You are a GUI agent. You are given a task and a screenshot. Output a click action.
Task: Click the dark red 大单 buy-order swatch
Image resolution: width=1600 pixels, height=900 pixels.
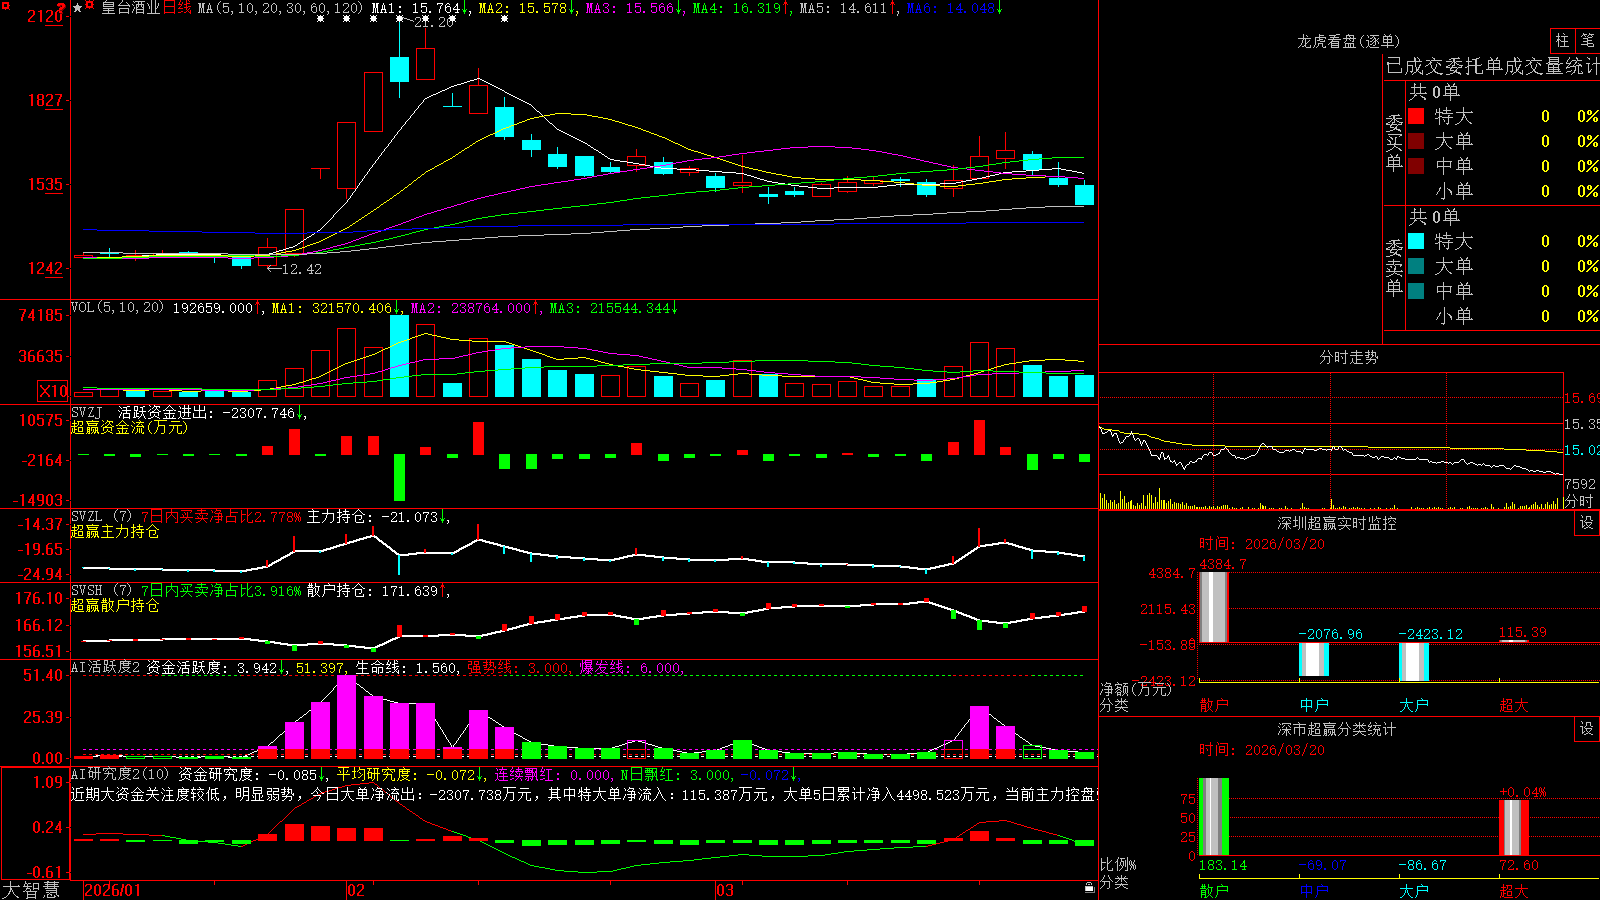pos(1416,141)
